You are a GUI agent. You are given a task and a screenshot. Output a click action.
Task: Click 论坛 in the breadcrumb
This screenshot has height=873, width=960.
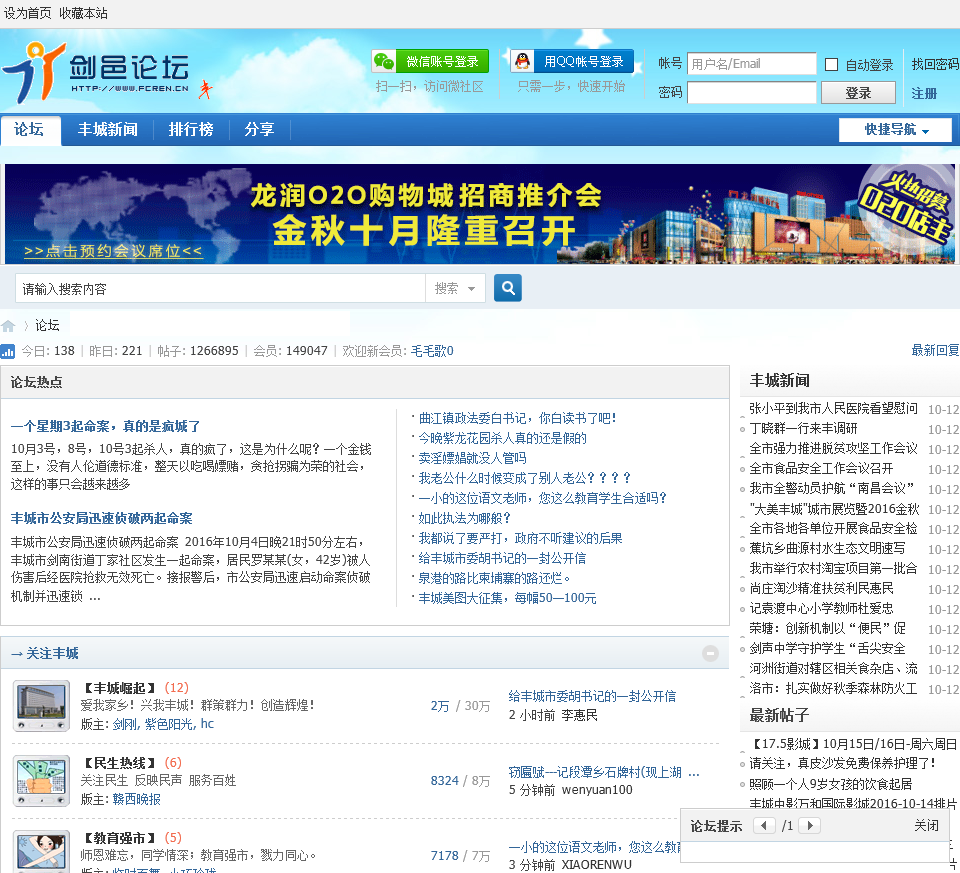click(x=47, y=326)
